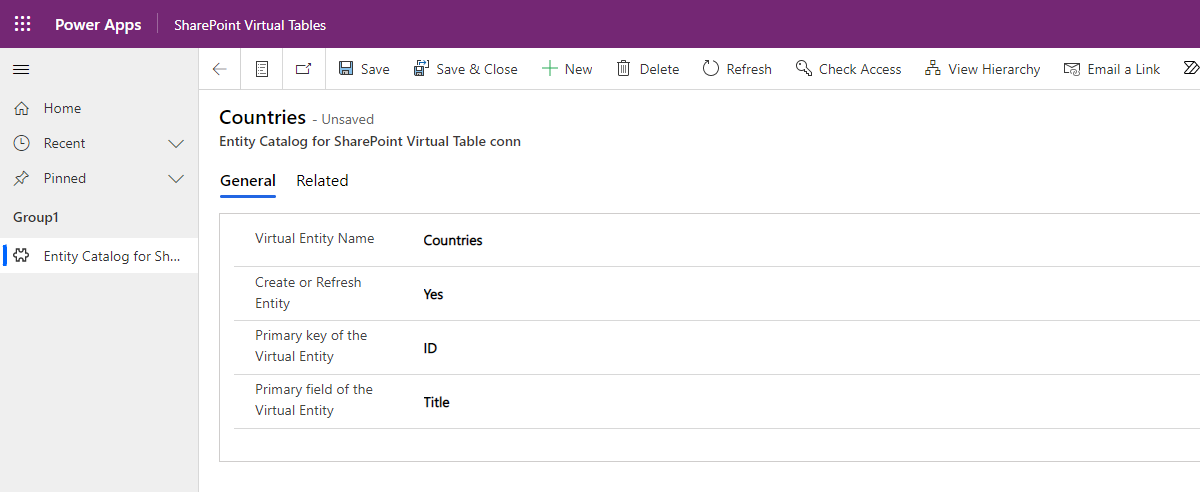Expand the Pinned section chevron
Viewport: 1200px width, 492px height.
[x=176, y=179]
